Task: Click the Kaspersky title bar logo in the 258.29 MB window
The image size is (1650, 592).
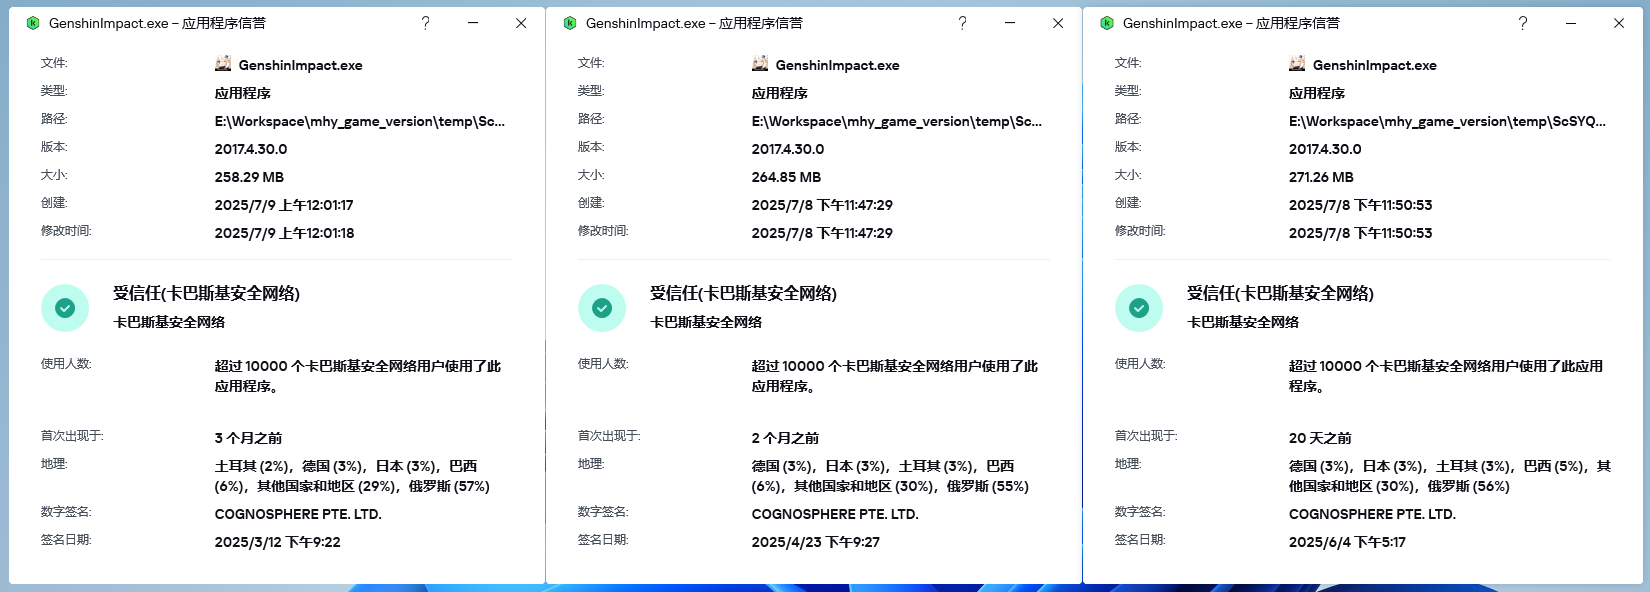Action: pos(33,23)
